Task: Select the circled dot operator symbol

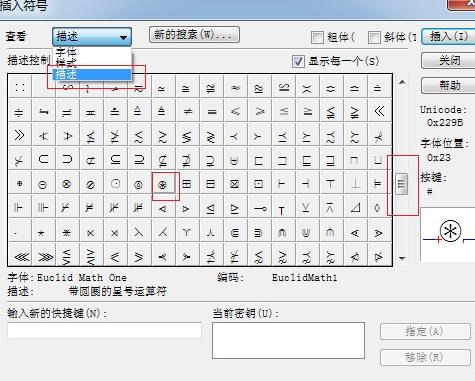Action: pos(115,183)
